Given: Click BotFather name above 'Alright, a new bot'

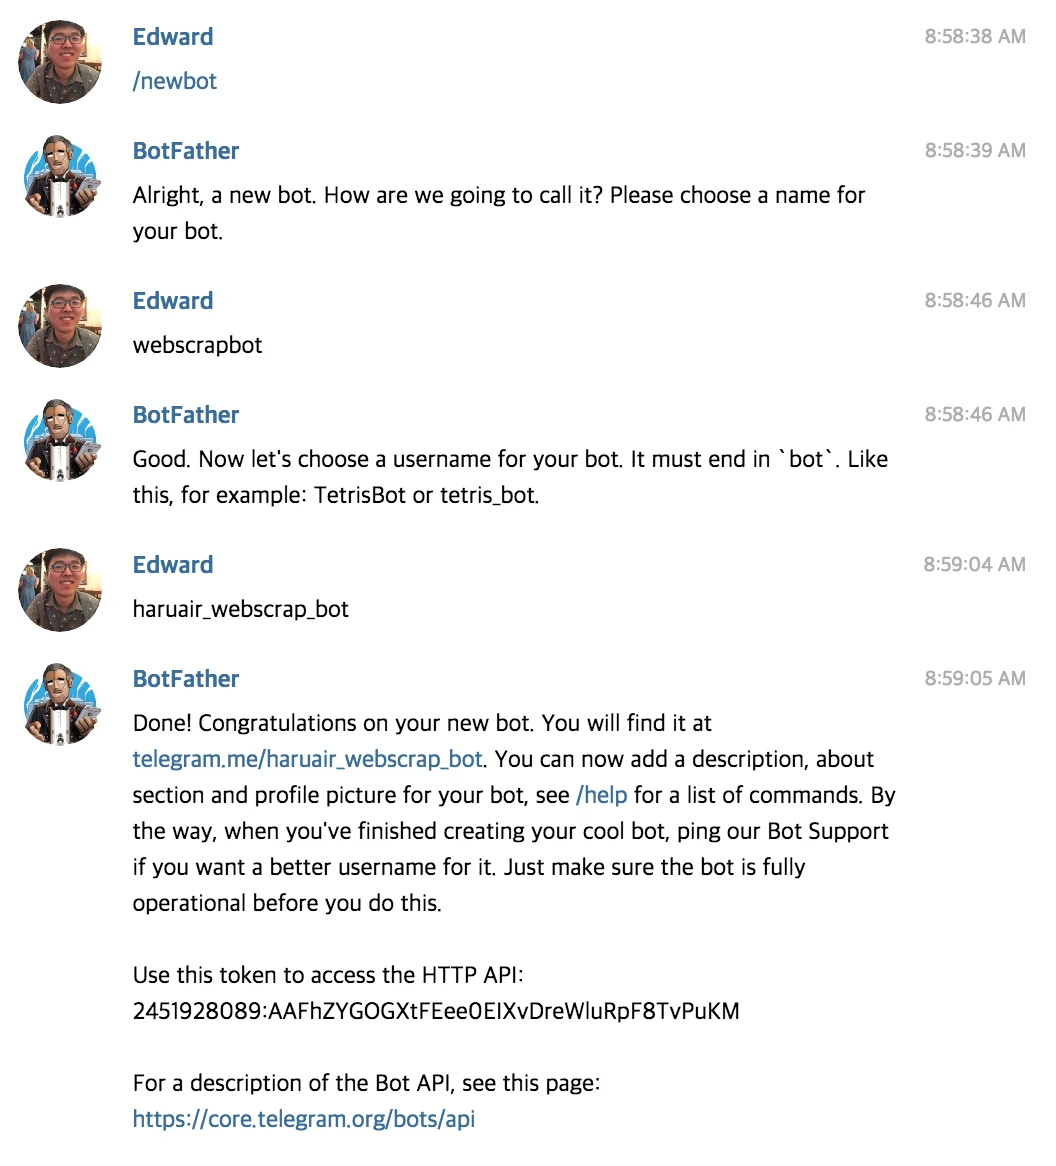Looking at the screenshot, I should coord(186,151).
